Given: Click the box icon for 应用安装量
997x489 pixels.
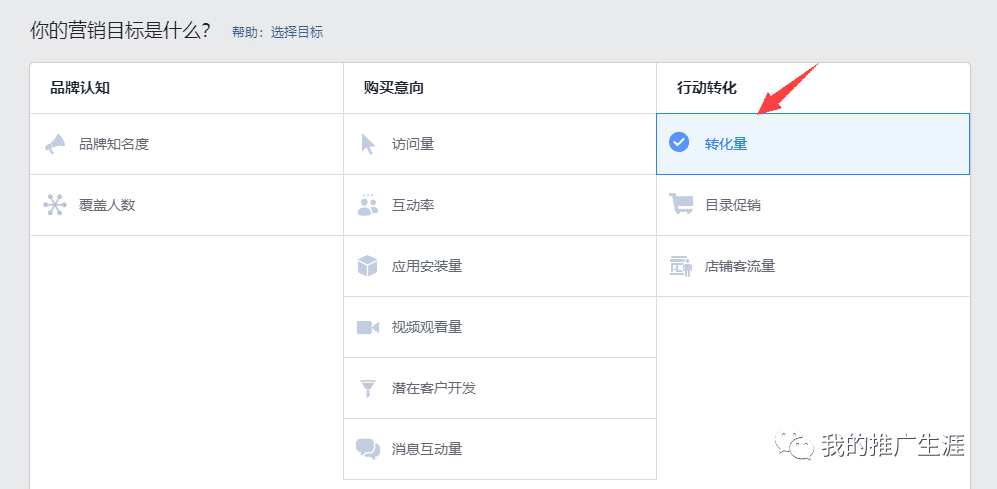Looking at the screenshot, I should (368, 266).
